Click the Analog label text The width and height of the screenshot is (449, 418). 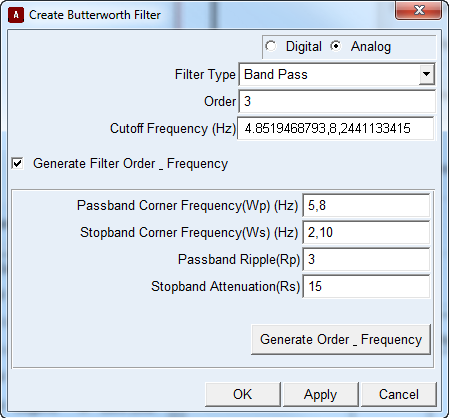[x=371, y=46]
